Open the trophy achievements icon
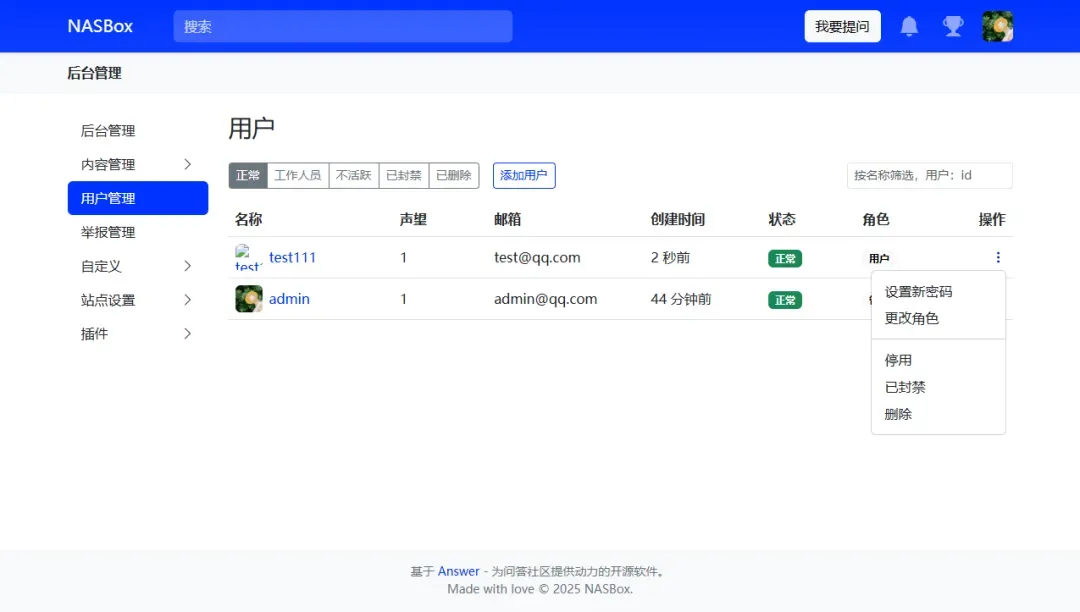 [x=953, y=26]
